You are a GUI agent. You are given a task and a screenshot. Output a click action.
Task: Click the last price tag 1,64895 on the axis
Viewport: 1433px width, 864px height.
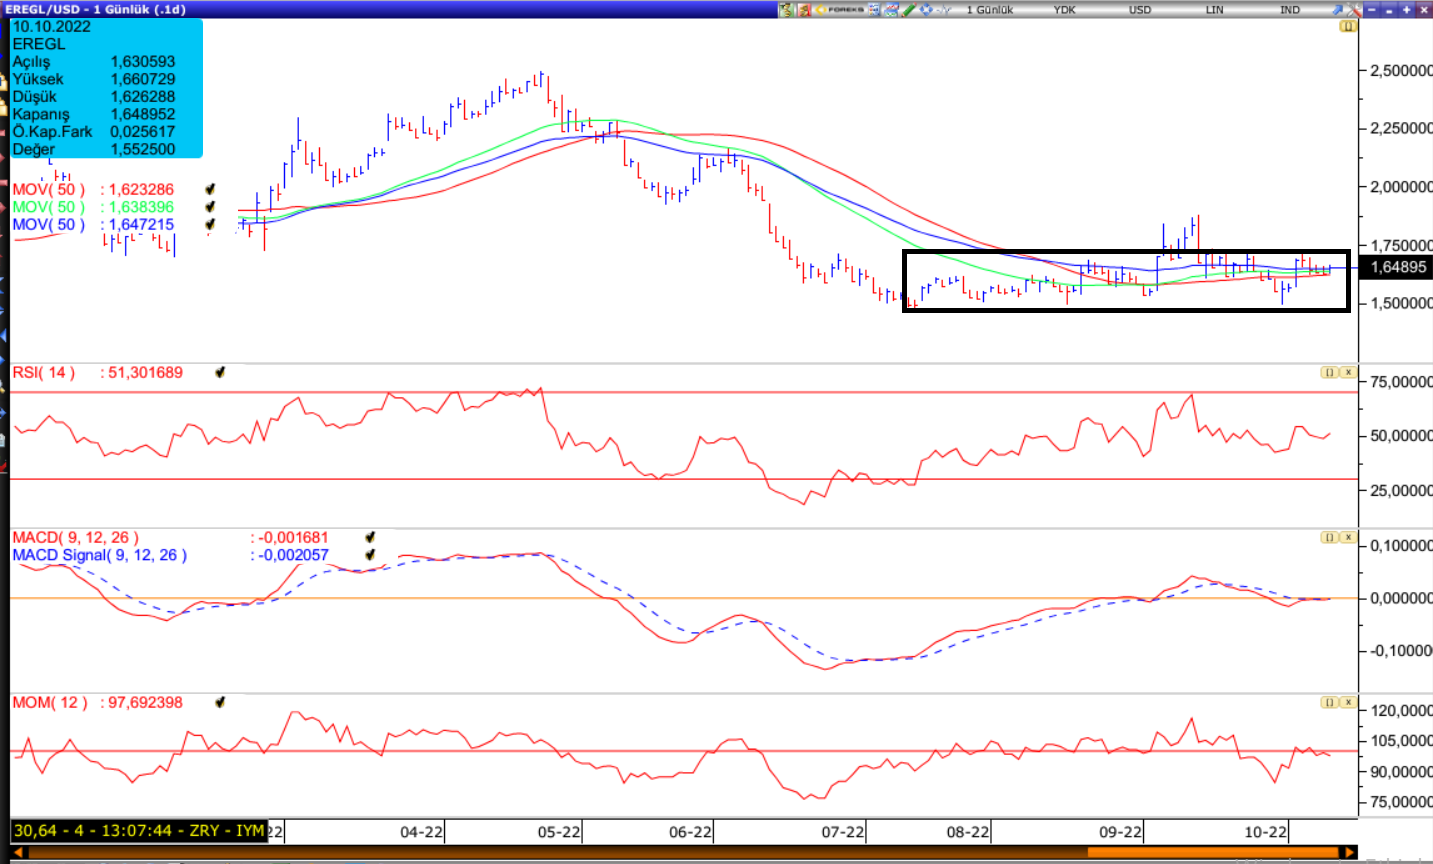coord(1396,267)
